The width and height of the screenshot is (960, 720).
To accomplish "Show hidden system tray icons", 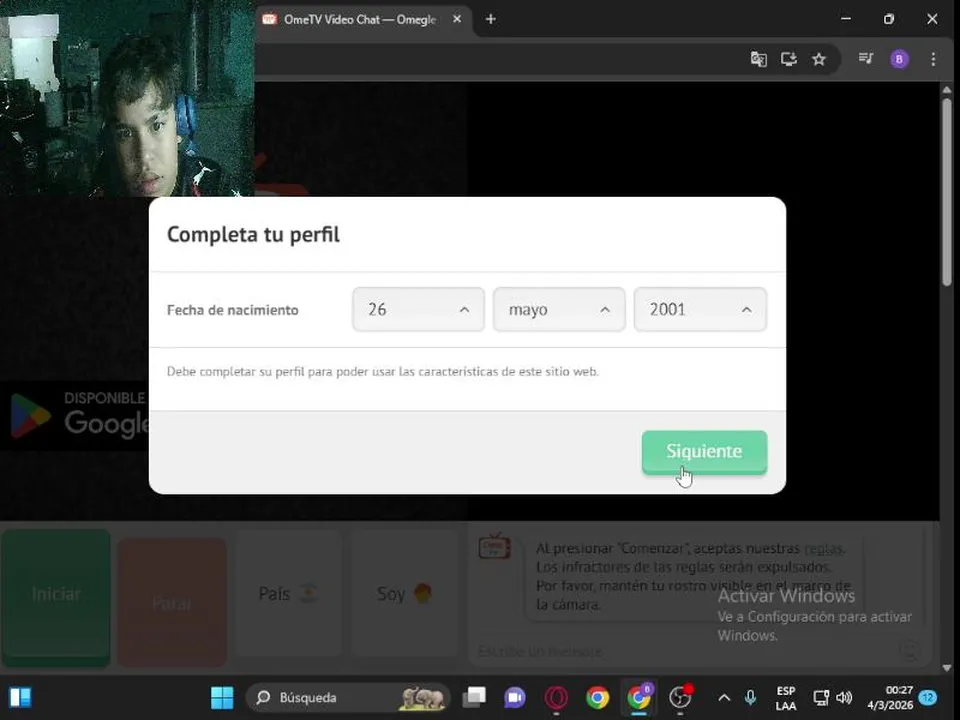I will tap(724, 697).
